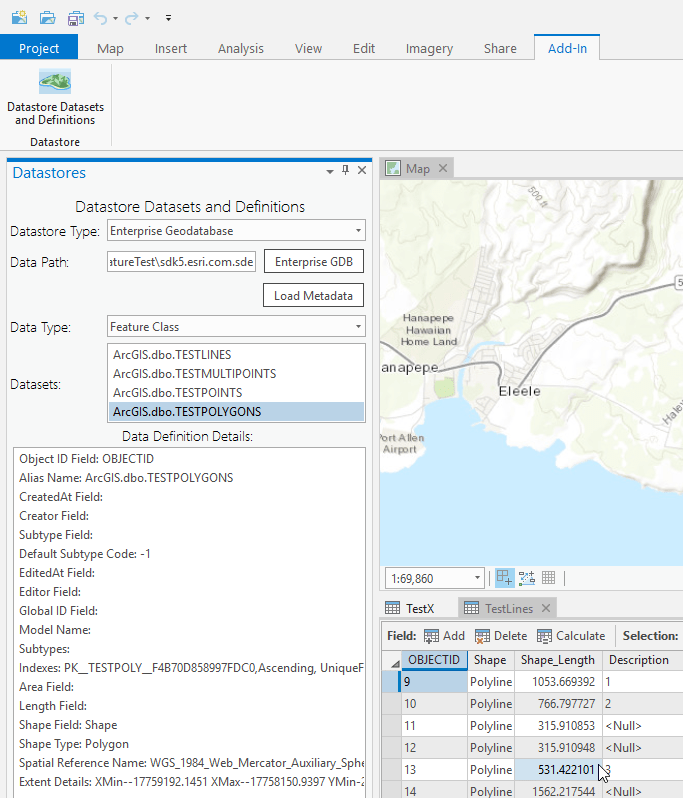This screenshot has width=683, height=798.
Task: Click the Enterprise GDB button
Action: point(313,262)
